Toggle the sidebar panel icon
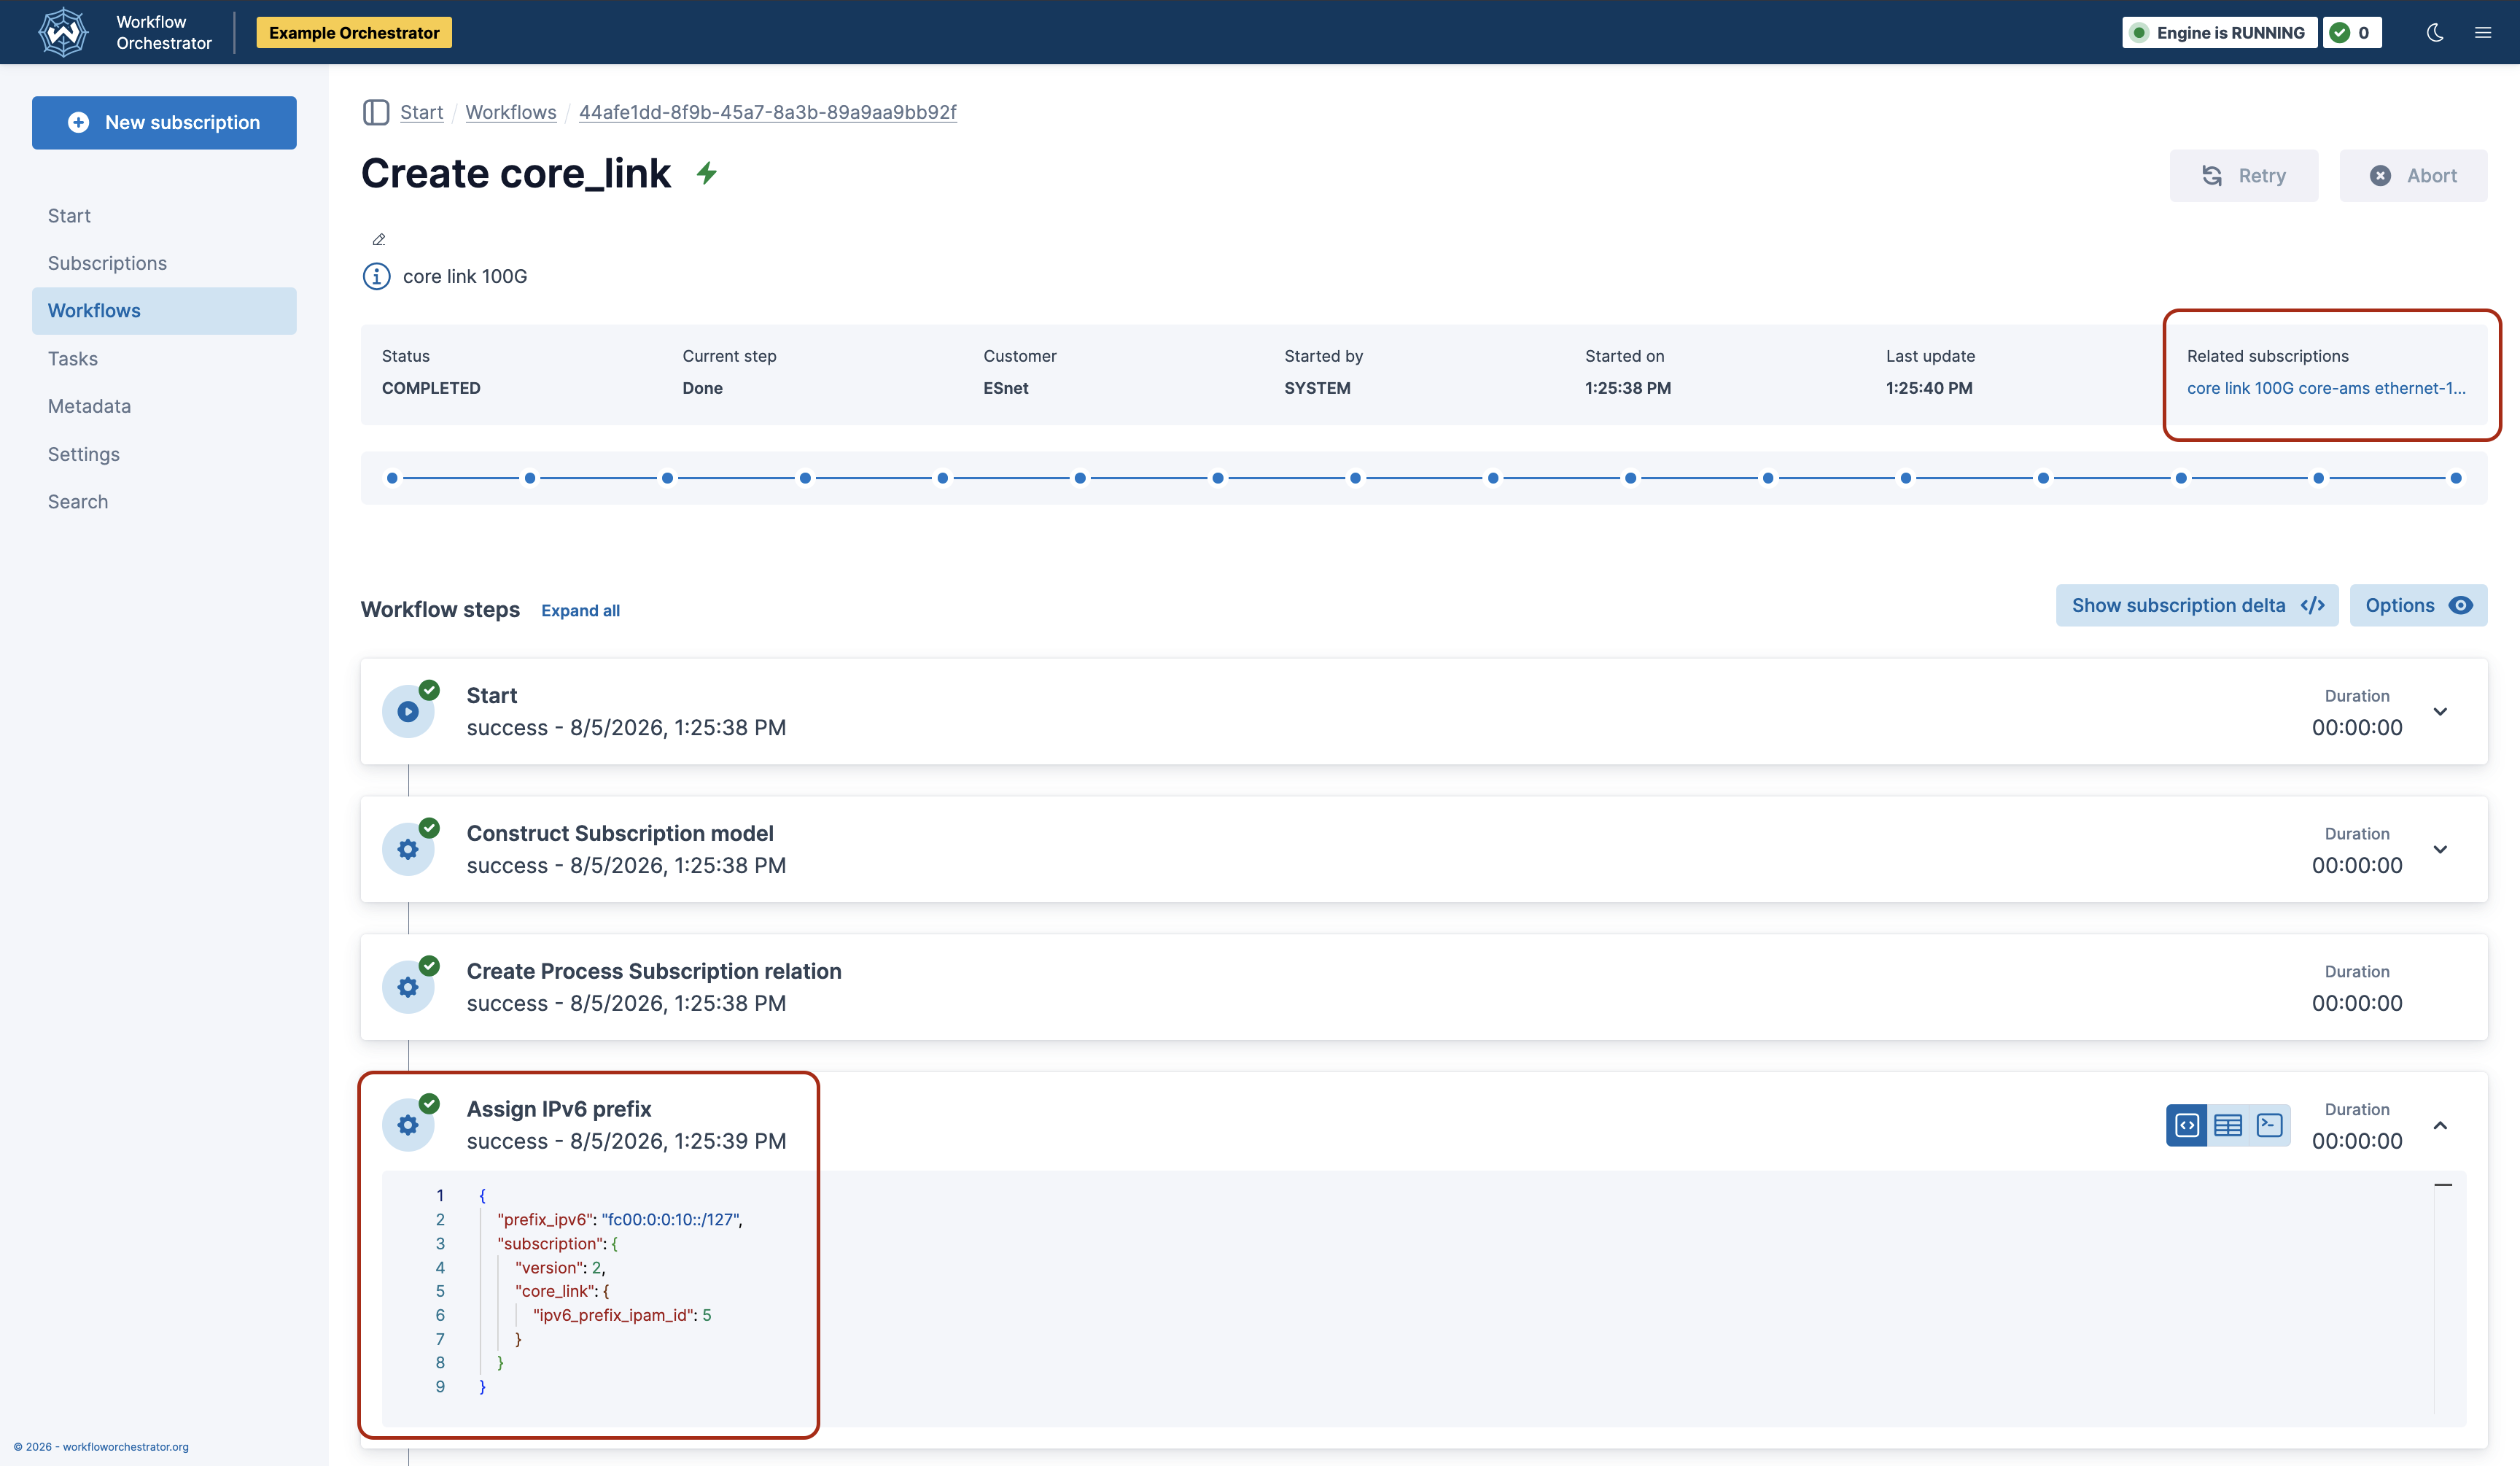The width and height of the screenshot is (2520, 1466). pyautogui.click(x=376, y=112)
